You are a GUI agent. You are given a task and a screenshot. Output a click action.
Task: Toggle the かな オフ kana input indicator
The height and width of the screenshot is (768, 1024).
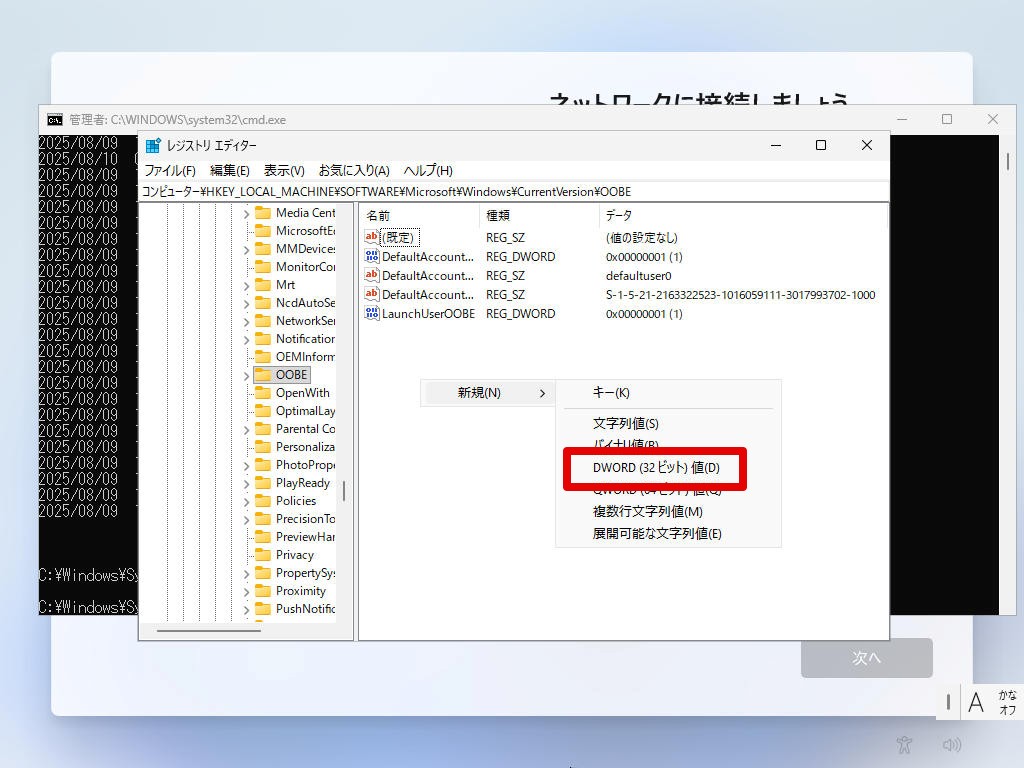1007,702
